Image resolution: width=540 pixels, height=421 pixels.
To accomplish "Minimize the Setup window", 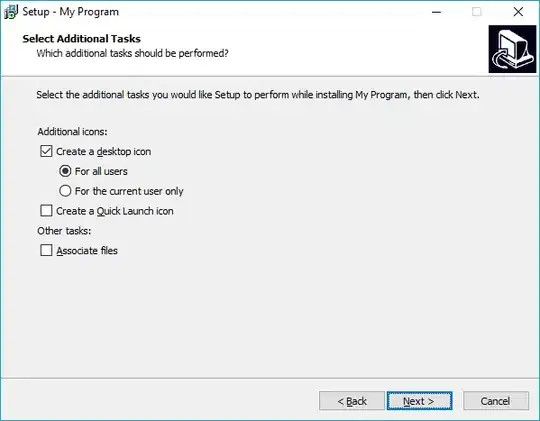I will point(436,12).
